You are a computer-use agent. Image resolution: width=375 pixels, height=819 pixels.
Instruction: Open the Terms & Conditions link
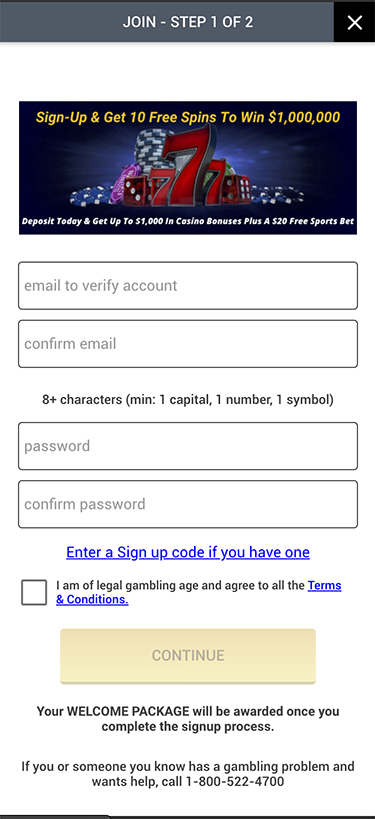pos(198,592)
